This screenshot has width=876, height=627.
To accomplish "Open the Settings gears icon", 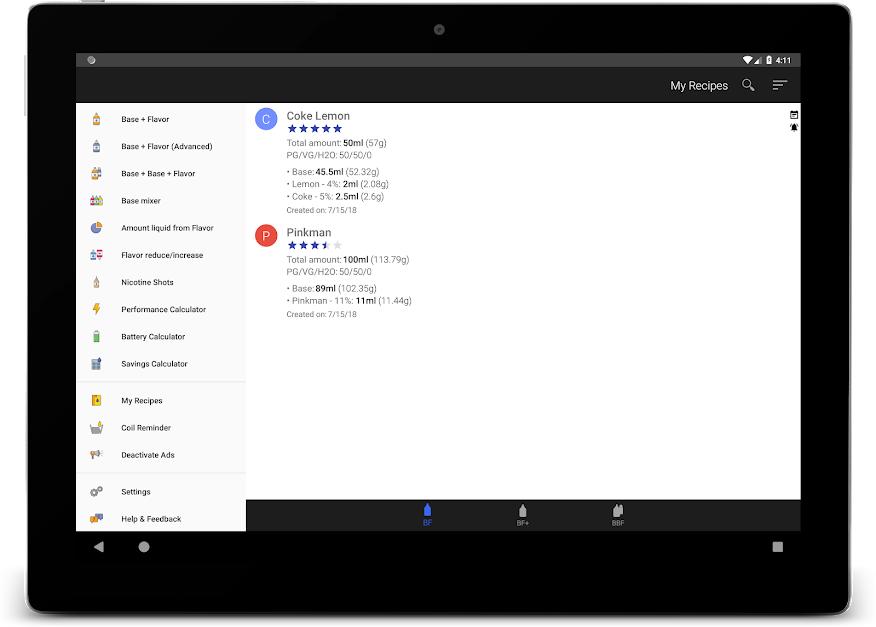I will pyautogui.click(x=96, y=491).
